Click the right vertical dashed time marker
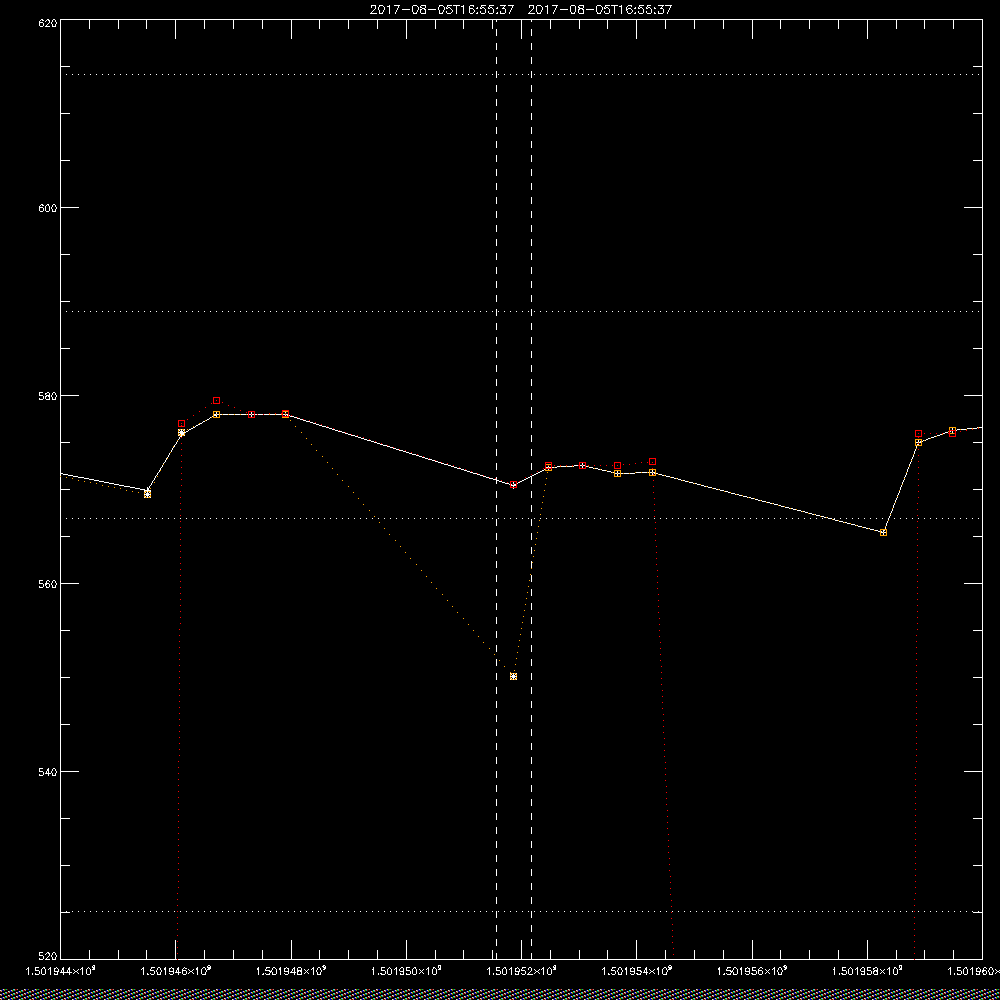The height and width of the screenshot is (1000, 1000). (531, 488)
